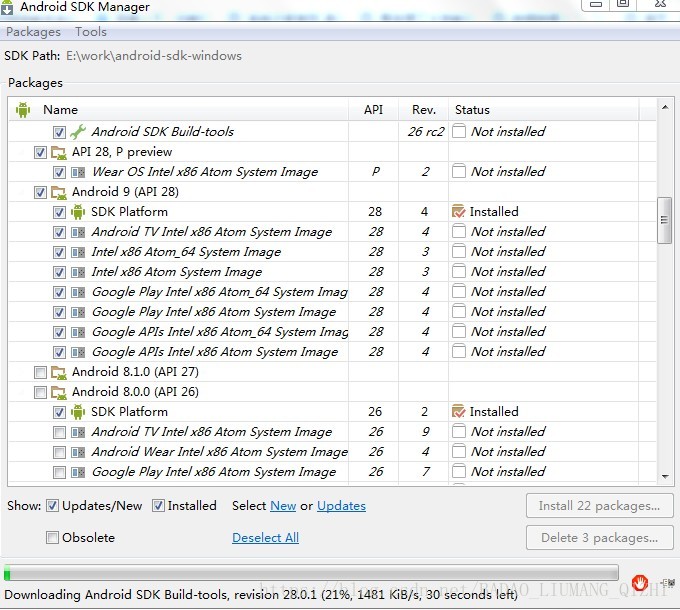Screen dimensions: 680x610
Task: Click Not installed status of Wear OS Intel x86 Atom
Action: coord(508,172)
